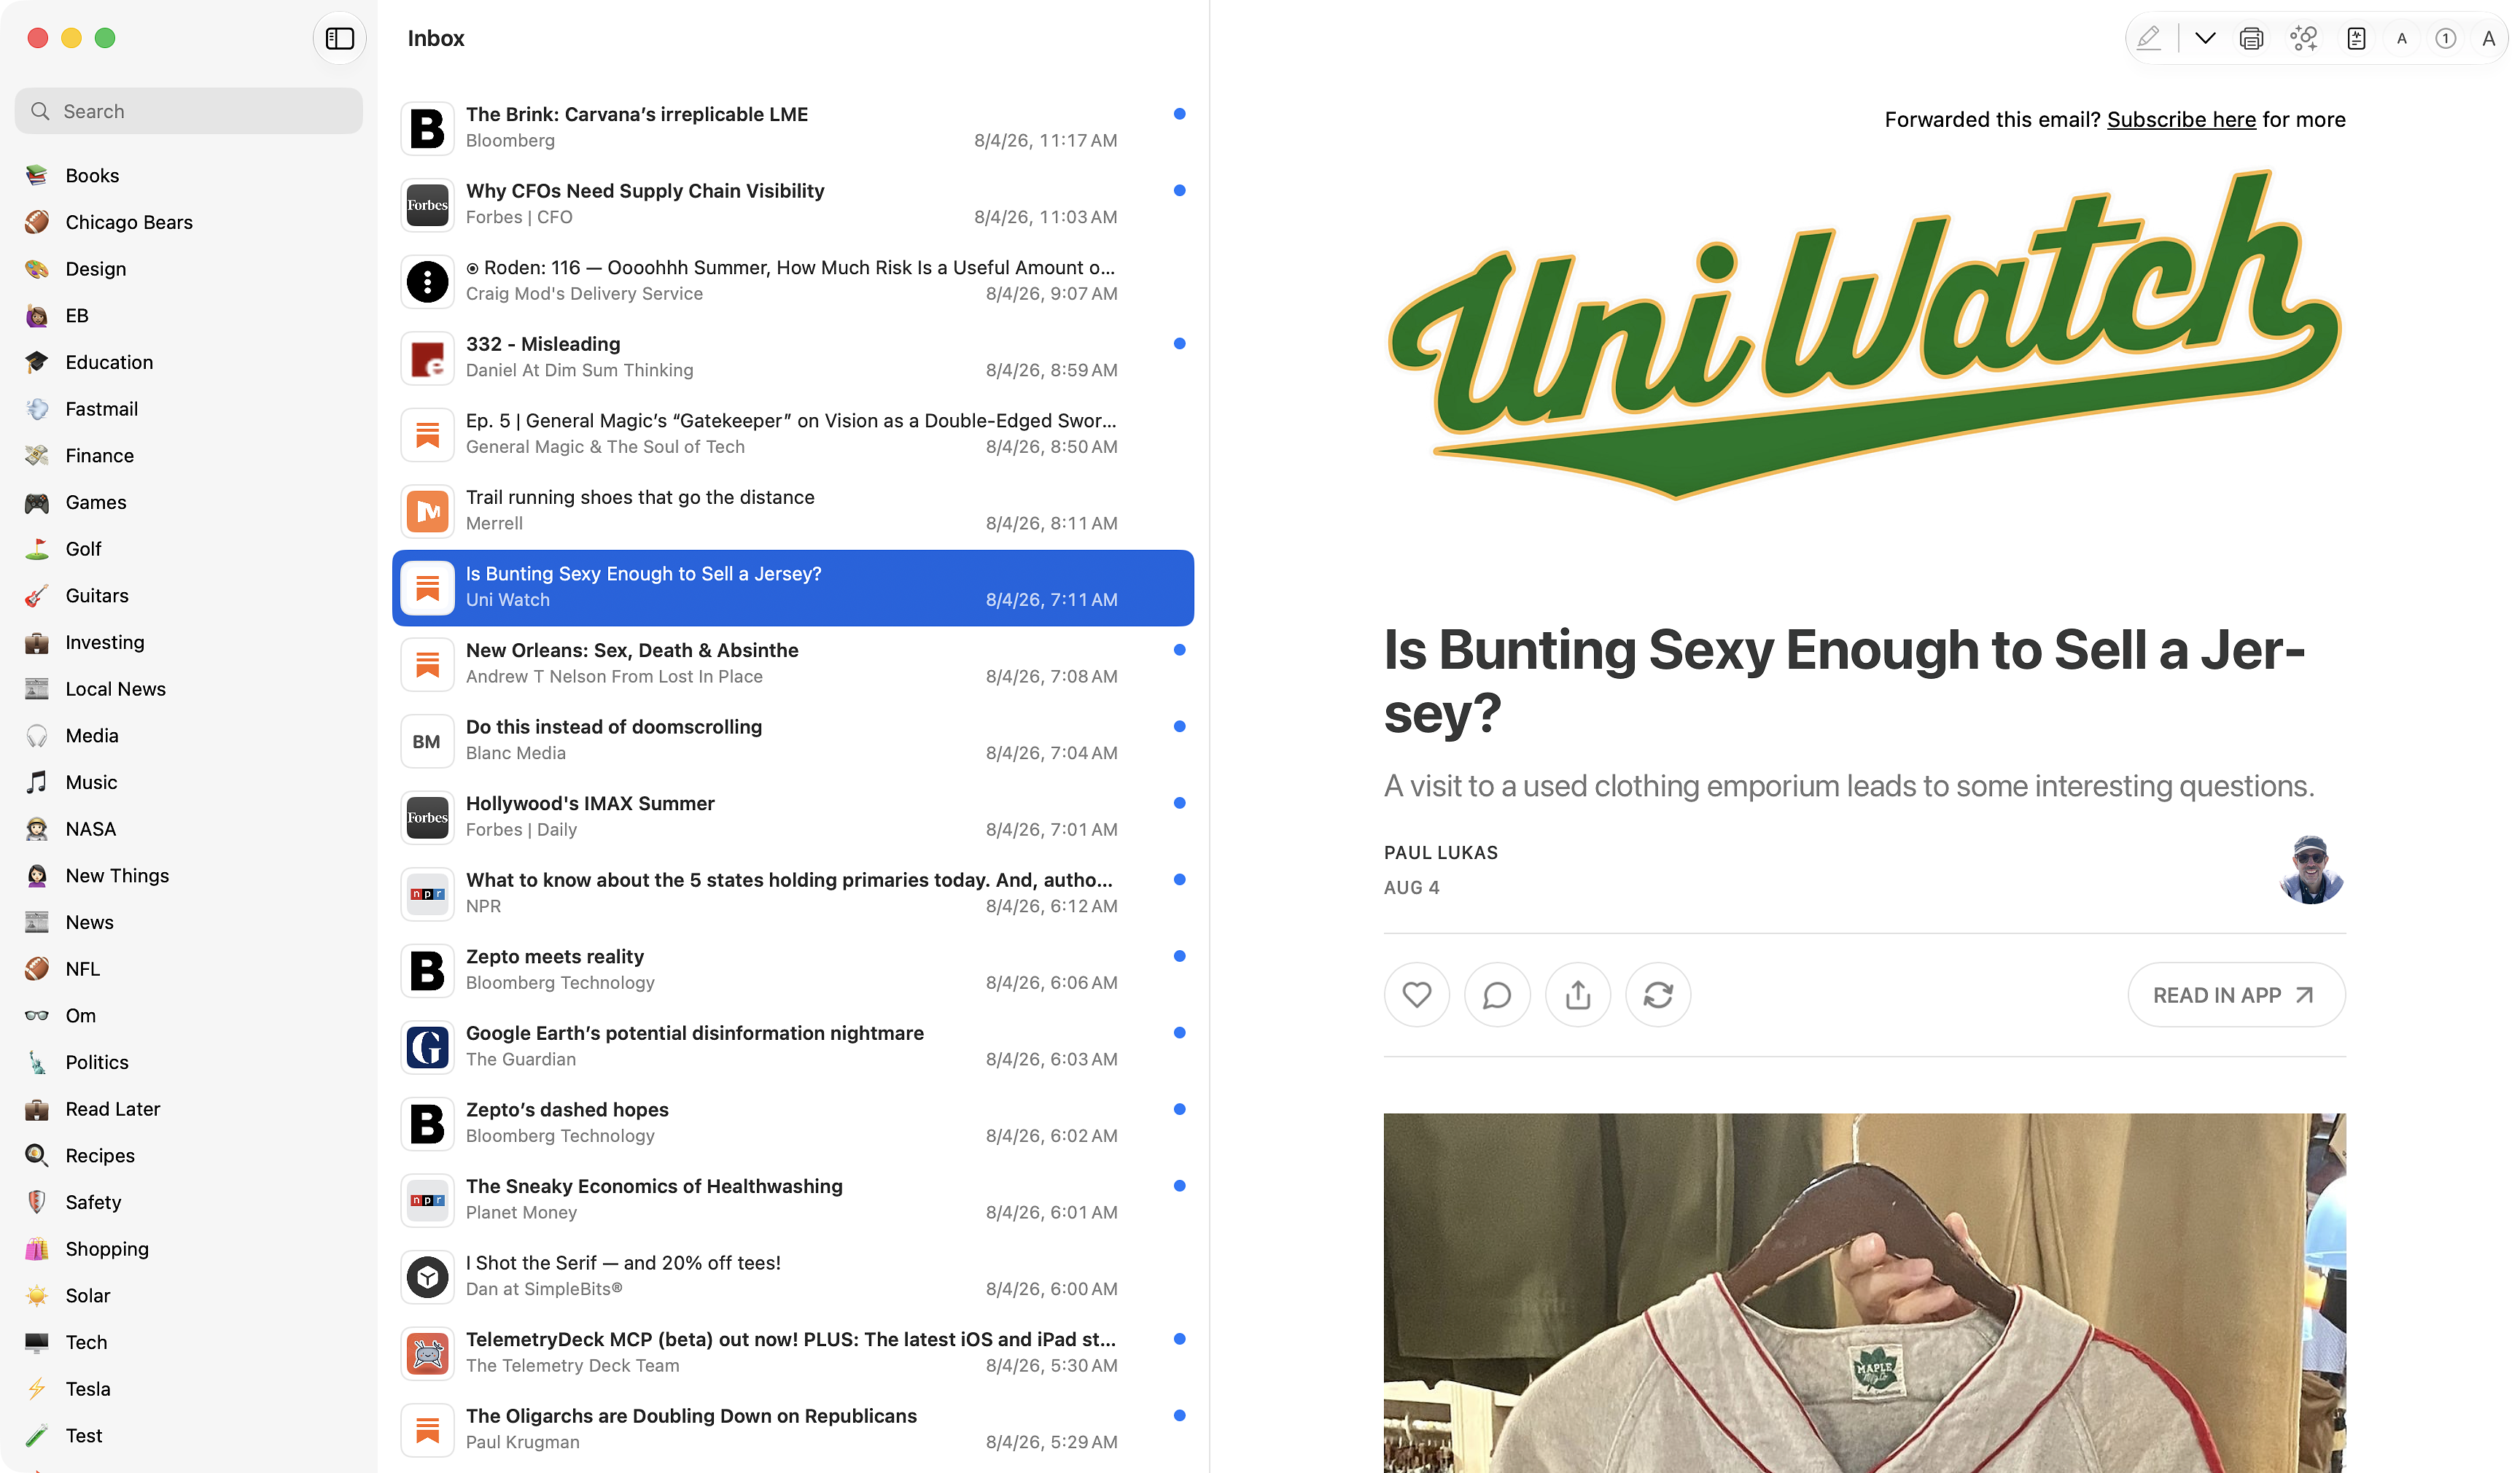The image size is (2520, 1473).
Task: Click the NFL football icon
Action: [x=37, y=969]
